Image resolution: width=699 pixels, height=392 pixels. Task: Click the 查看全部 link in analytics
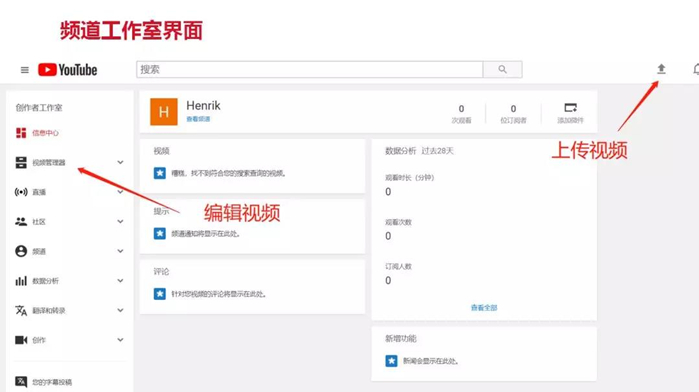484,308
